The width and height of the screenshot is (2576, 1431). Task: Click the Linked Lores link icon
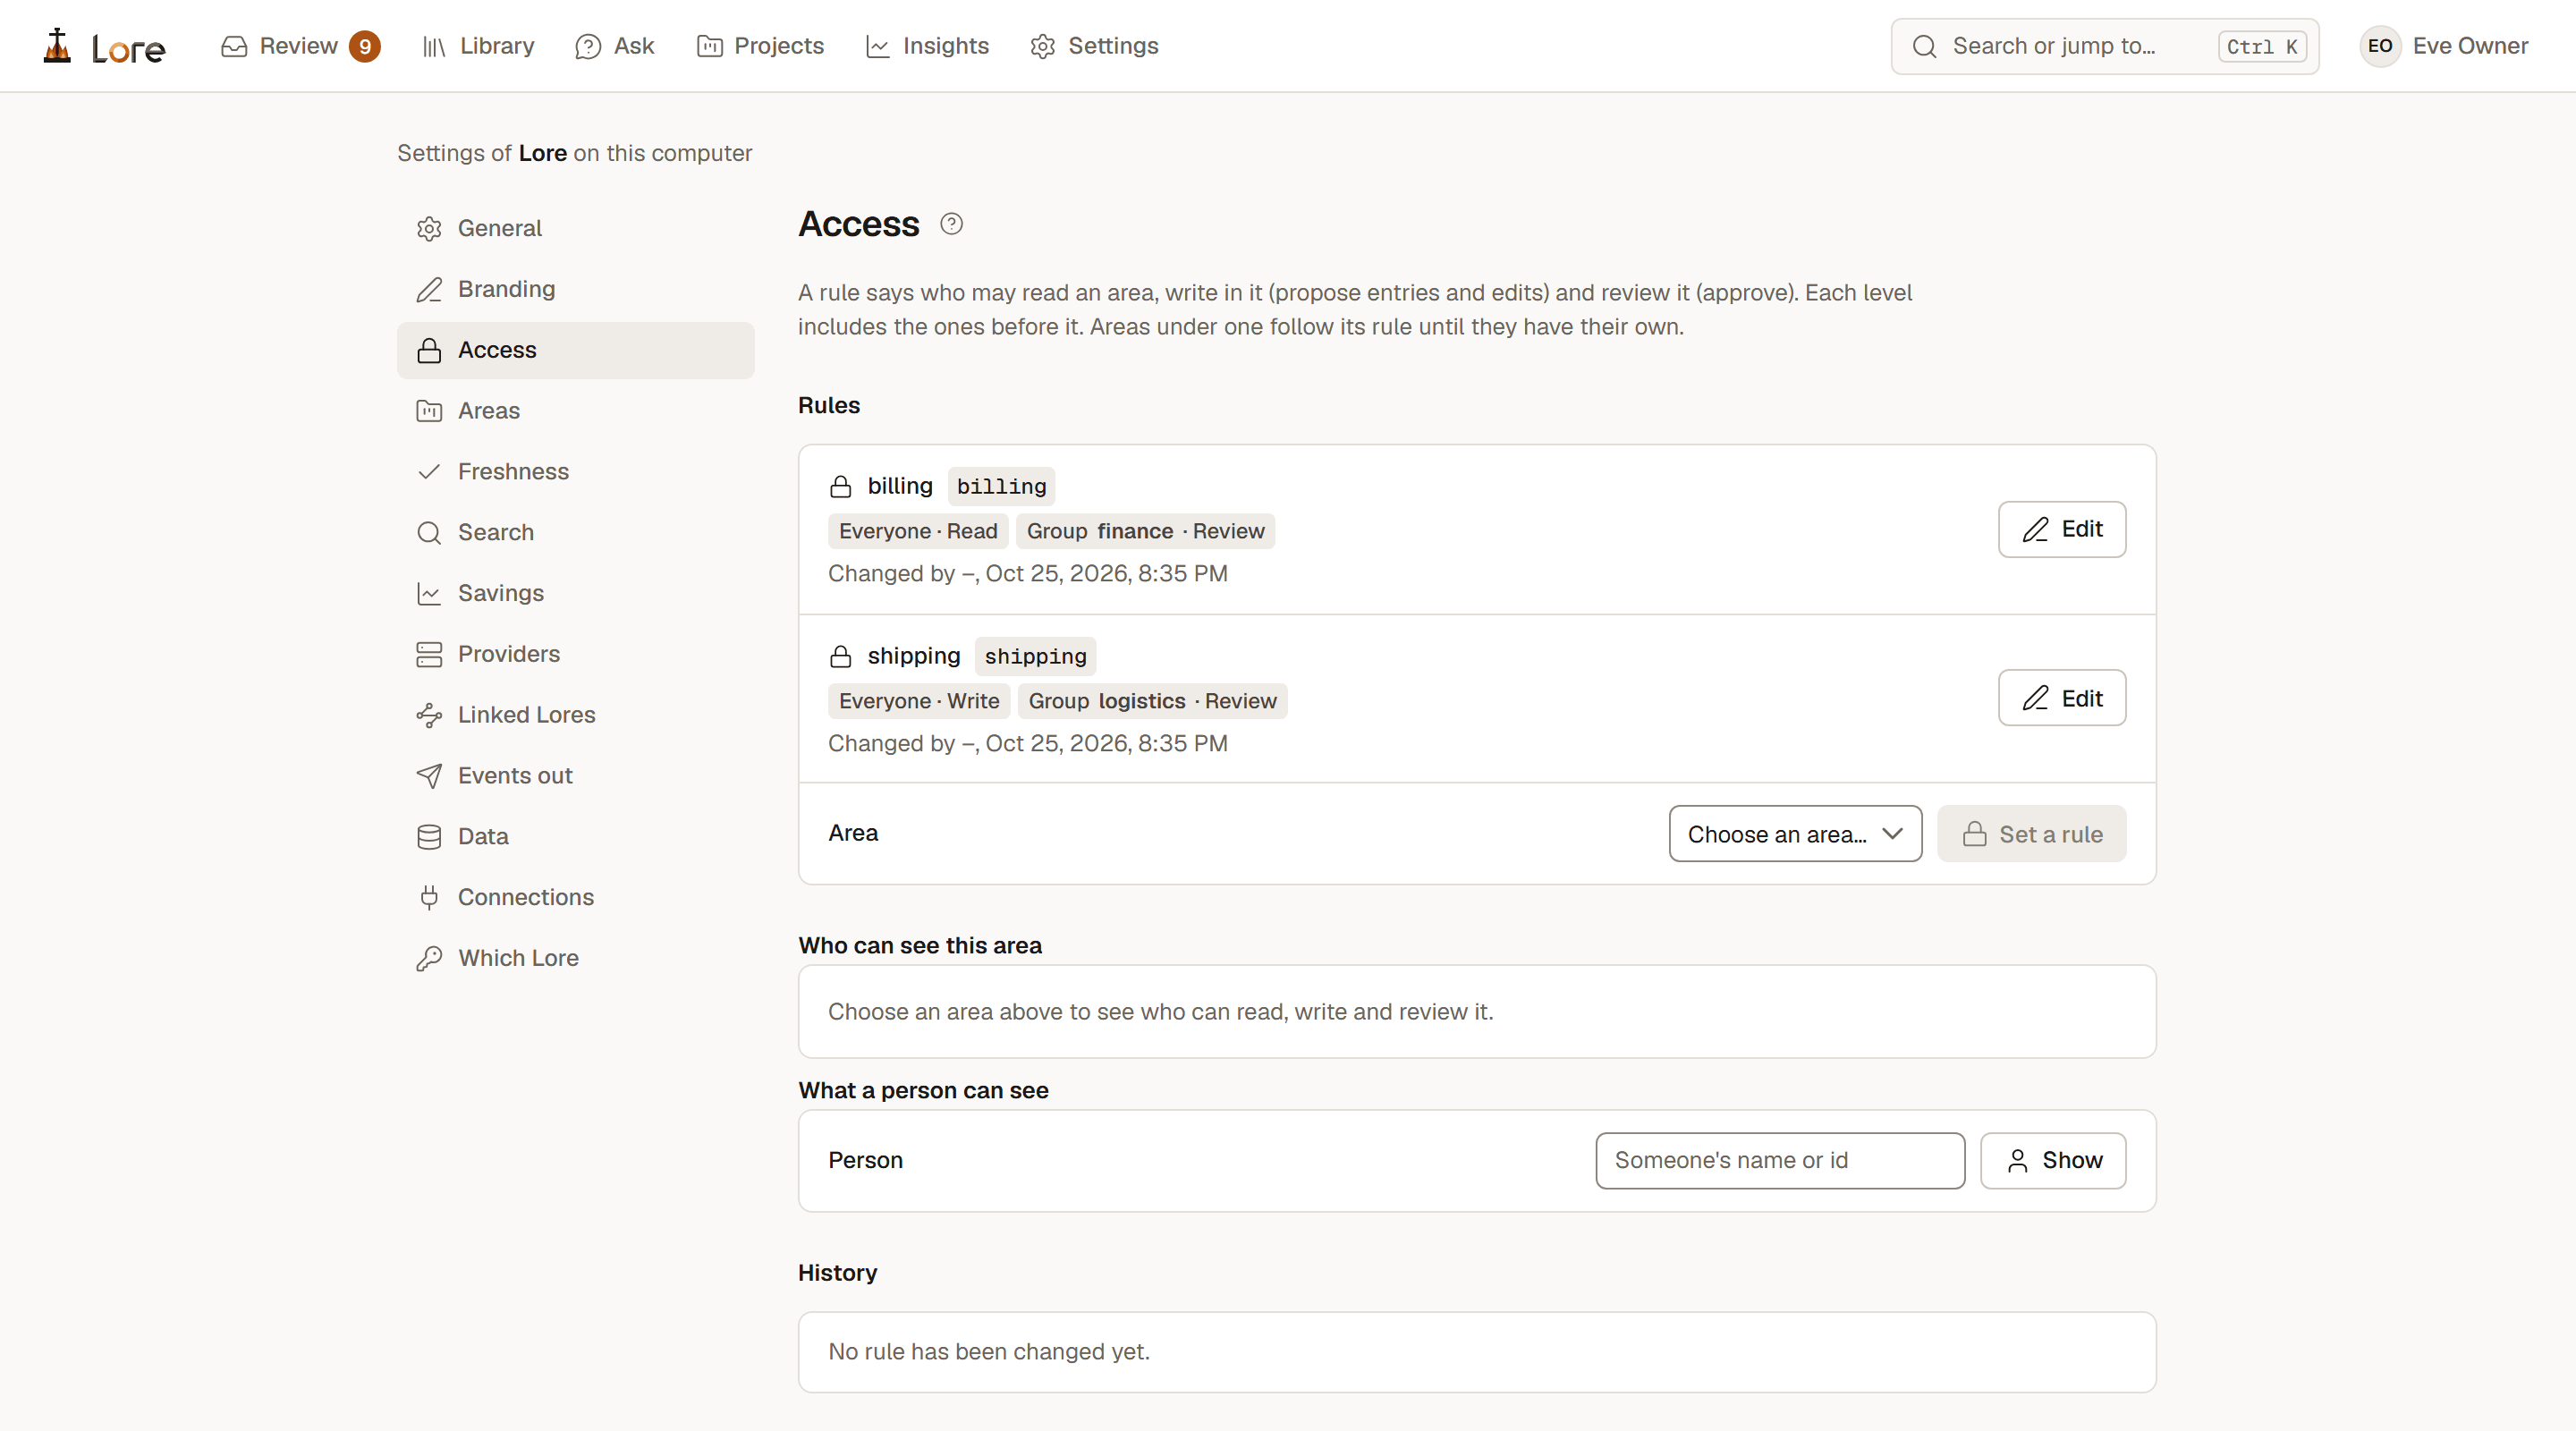429,715
